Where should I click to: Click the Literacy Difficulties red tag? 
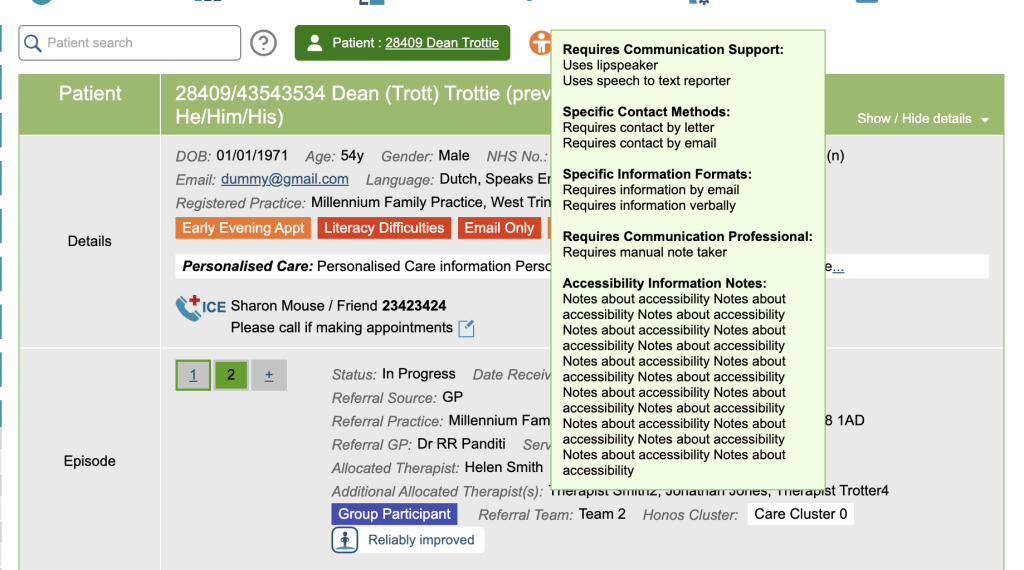pos(383,228)
